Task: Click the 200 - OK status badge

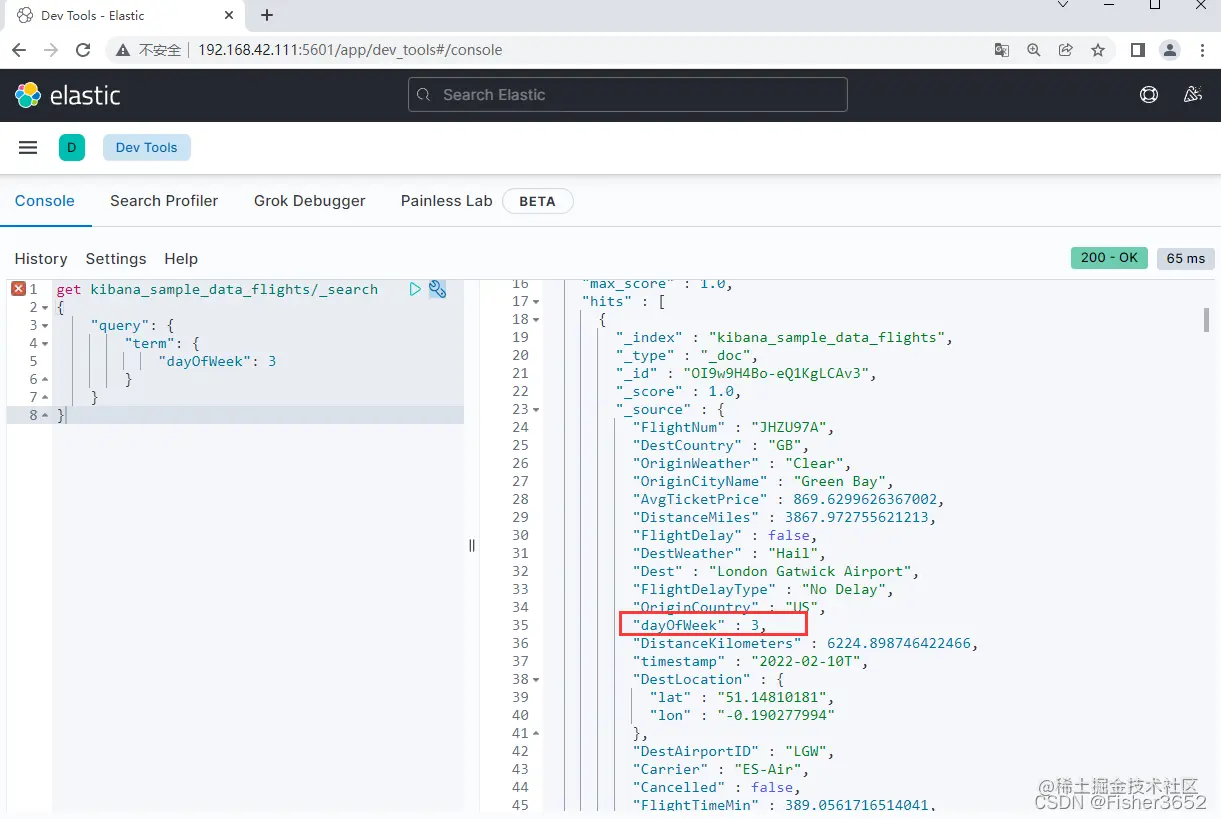Action: click(x=1109, y=258)
